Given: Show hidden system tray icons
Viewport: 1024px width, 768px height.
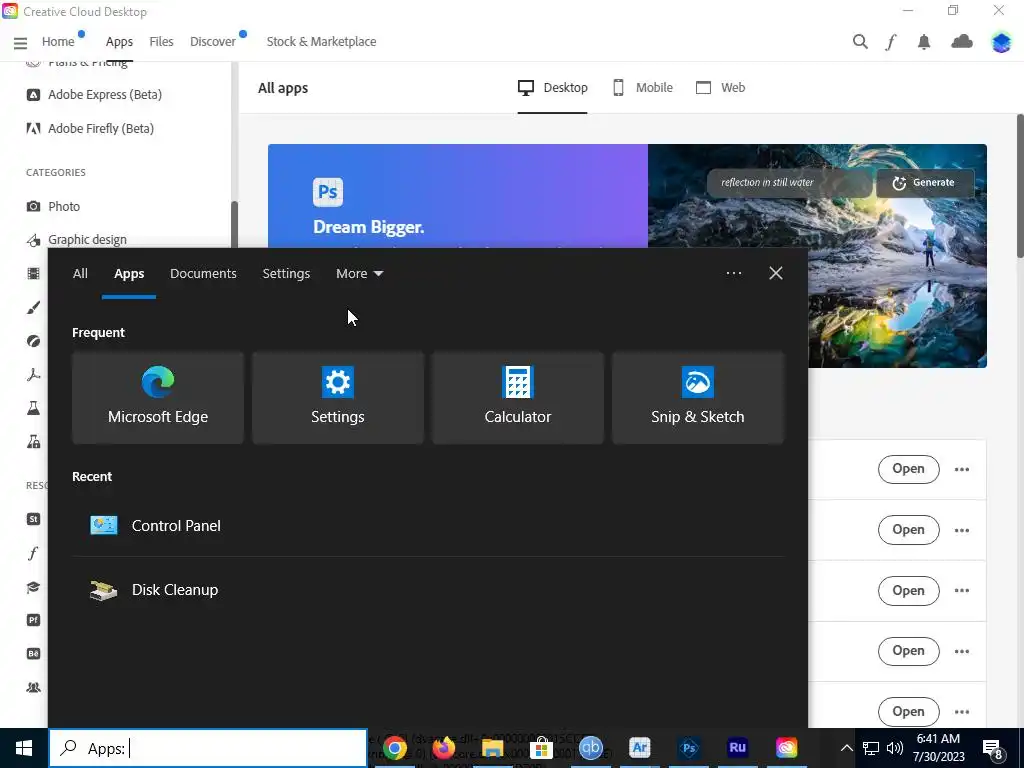Looking at the screenshot, I should (x=846, y=748).
